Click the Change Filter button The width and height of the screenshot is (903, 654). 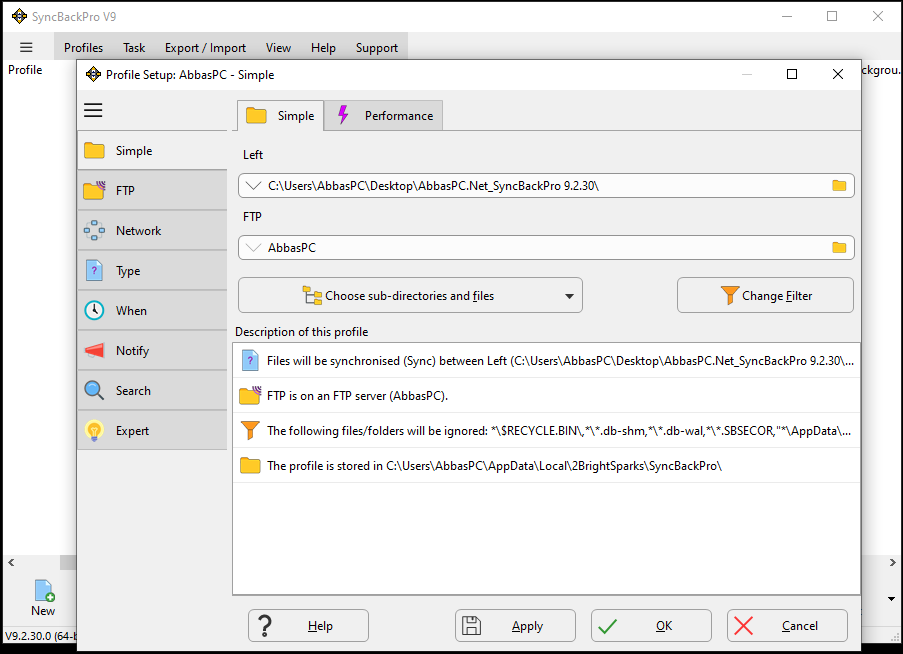(765, 295)
